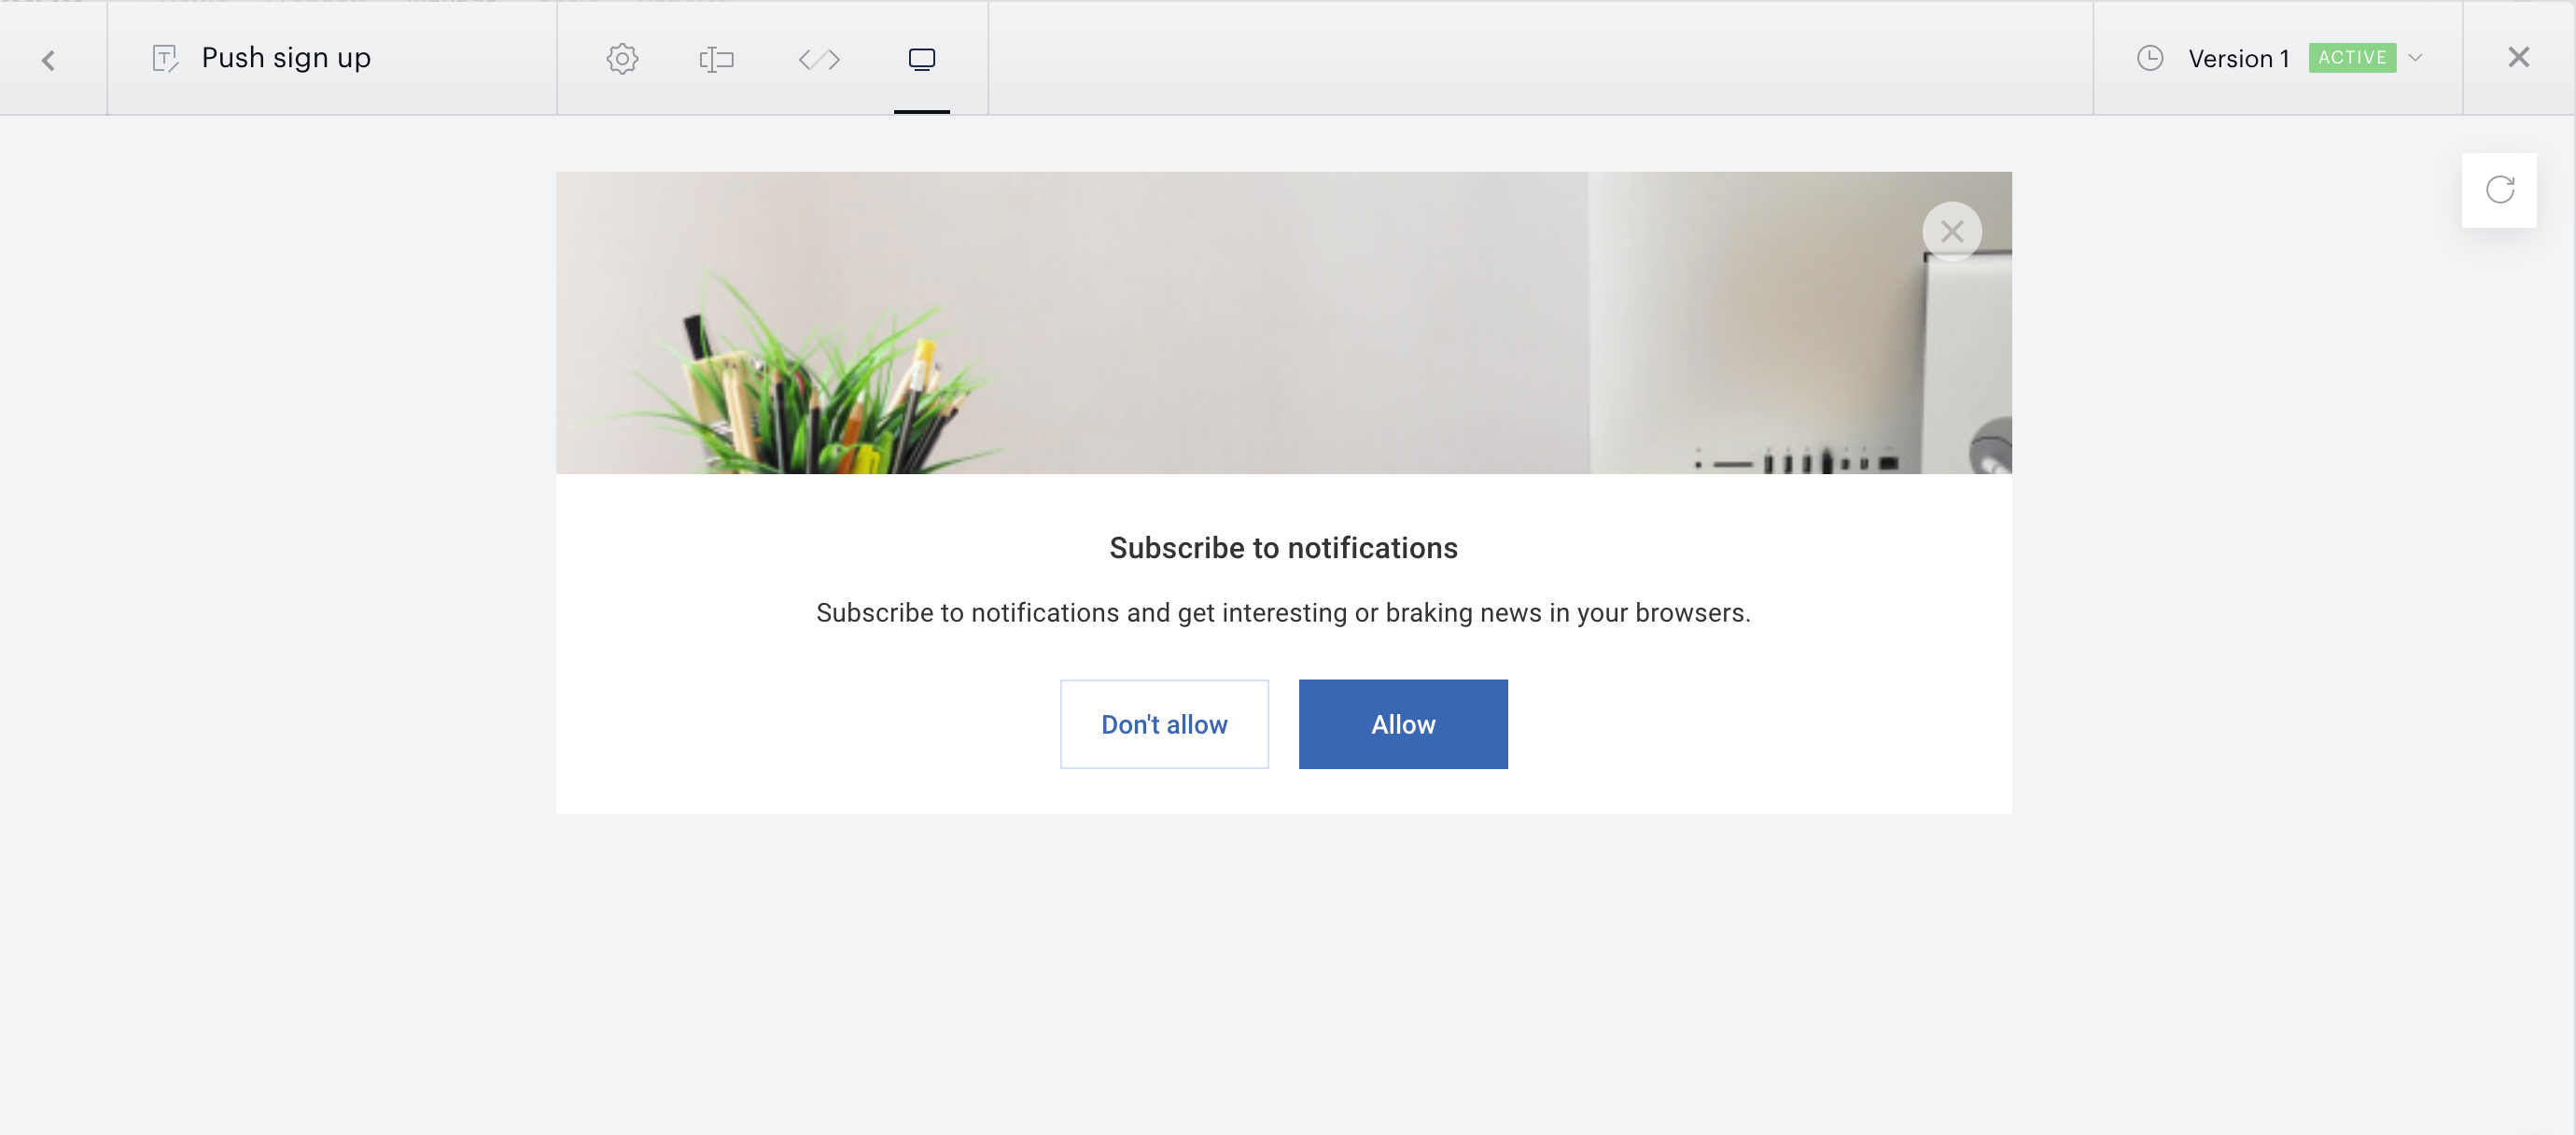Select the preview monitor tab
The width and height of the screenshot is (2576, 1135).
(x=922, y=59)
